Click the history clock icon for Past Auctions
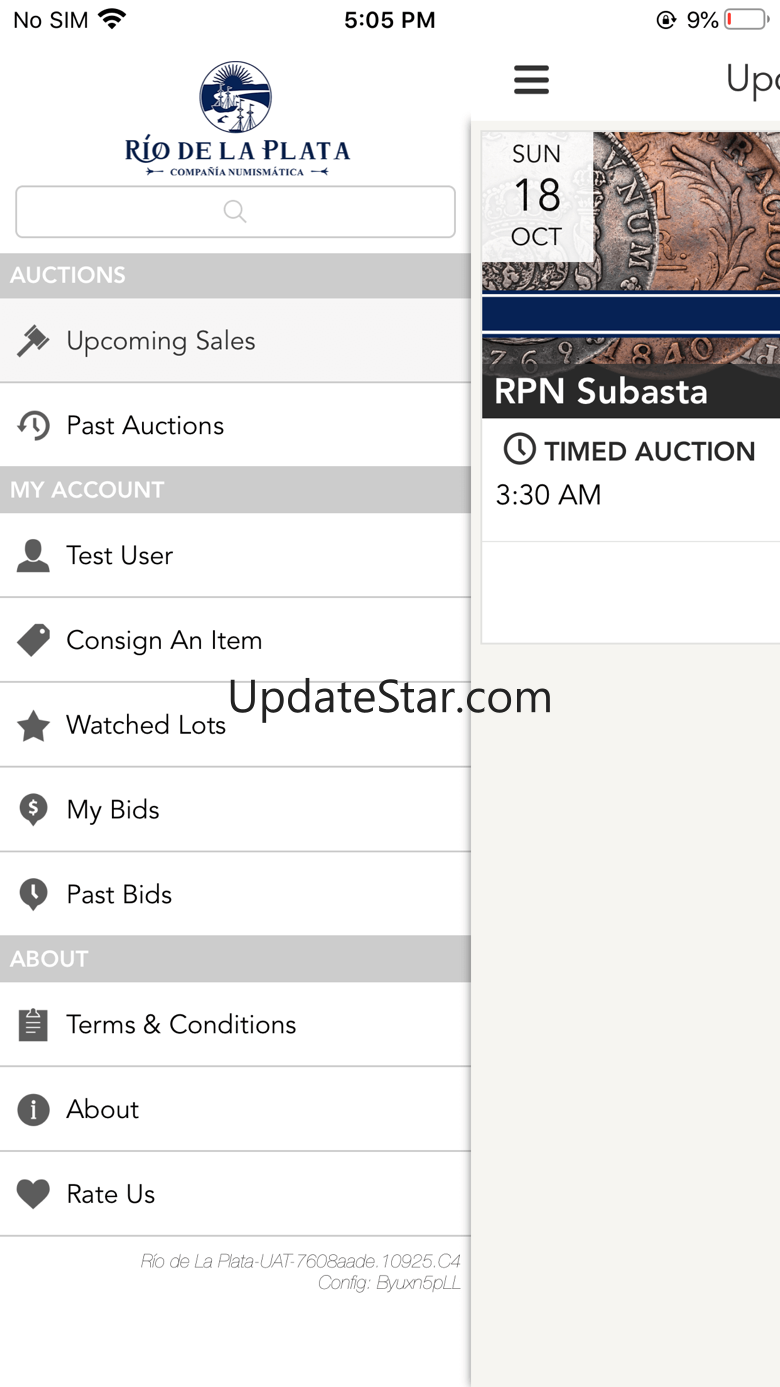 [33, 425]
